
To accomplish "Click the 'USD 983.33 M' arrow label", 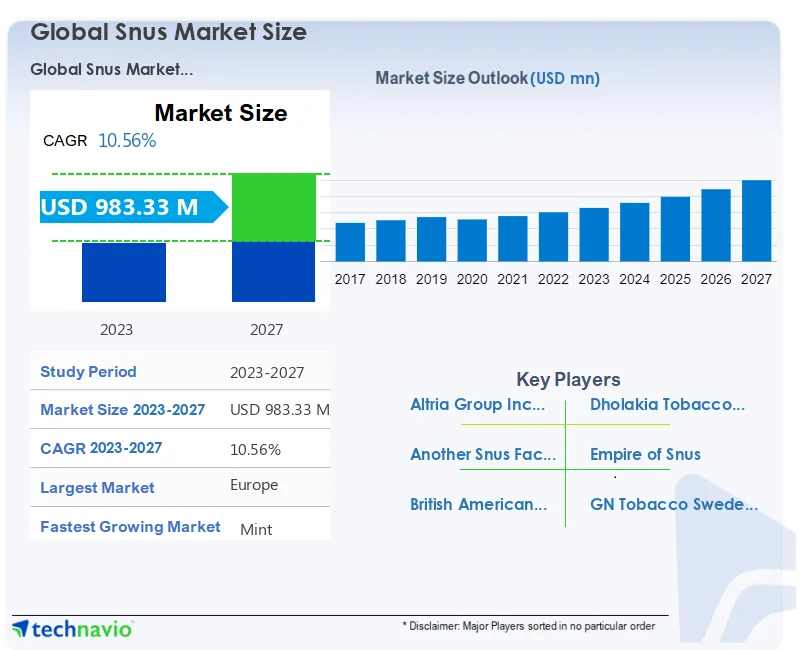I will click(134, 207).
